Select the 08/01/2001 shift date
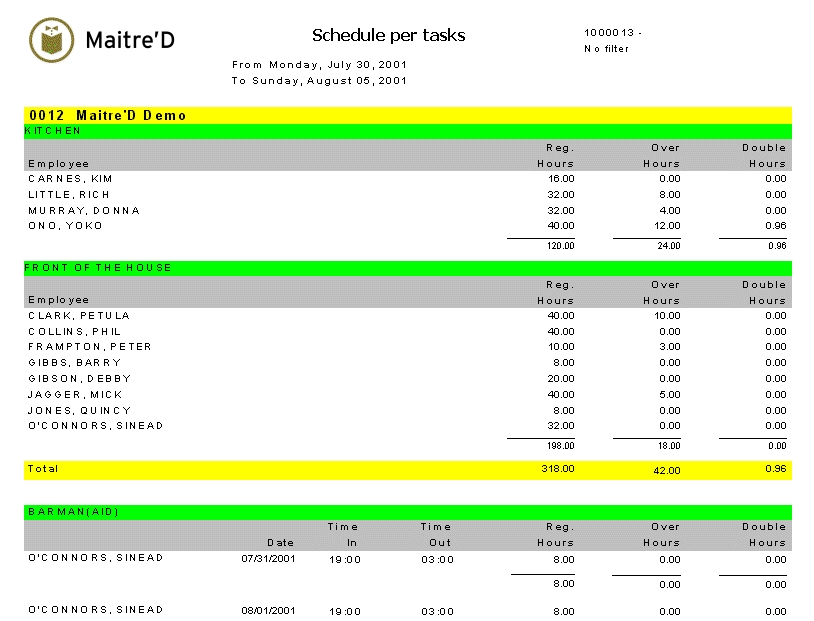Image resolution: width=814 pixels, height=621 pixels. click(268, 610)
